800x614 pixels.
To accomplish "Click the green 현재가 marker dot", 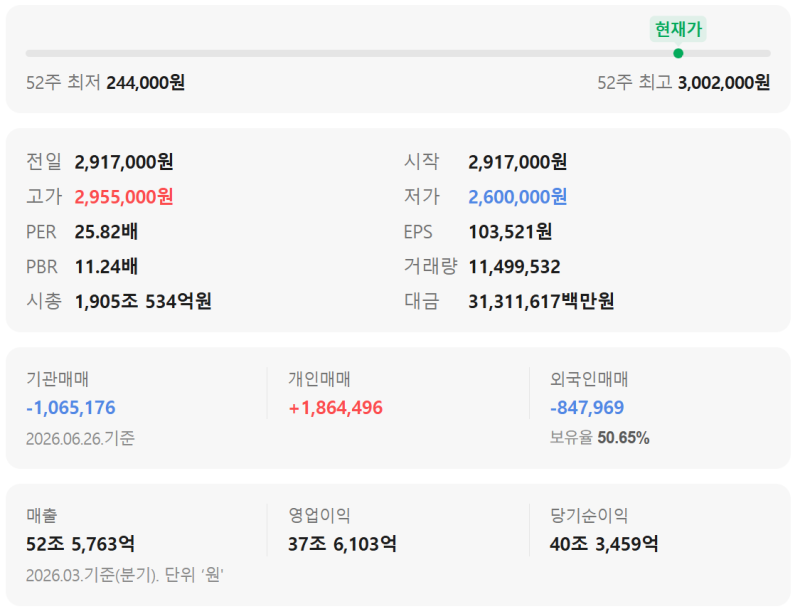I will [678, 54].
